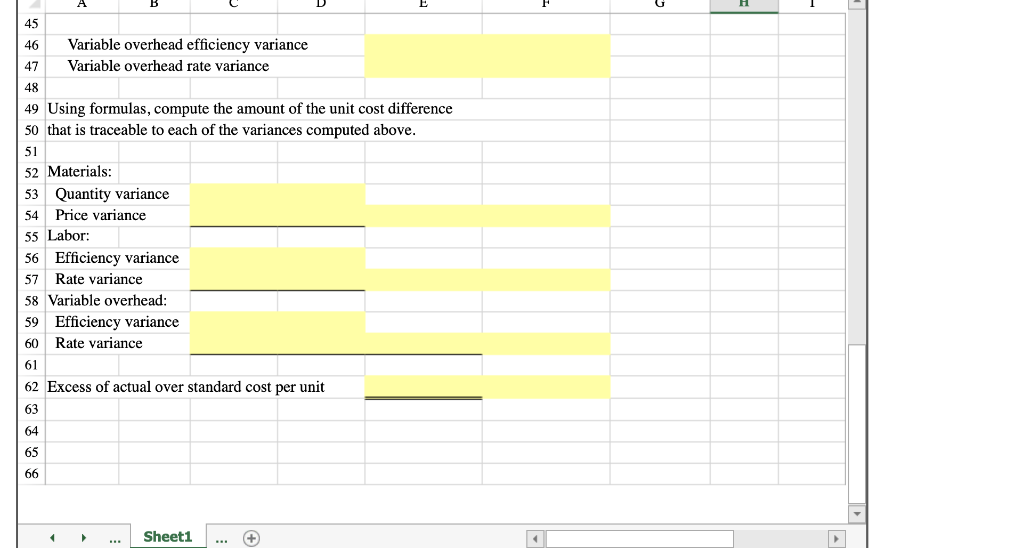Select the Sheet1 tab
The image size is (1024, 548).
pyautogui.click(x=168, y=537)
